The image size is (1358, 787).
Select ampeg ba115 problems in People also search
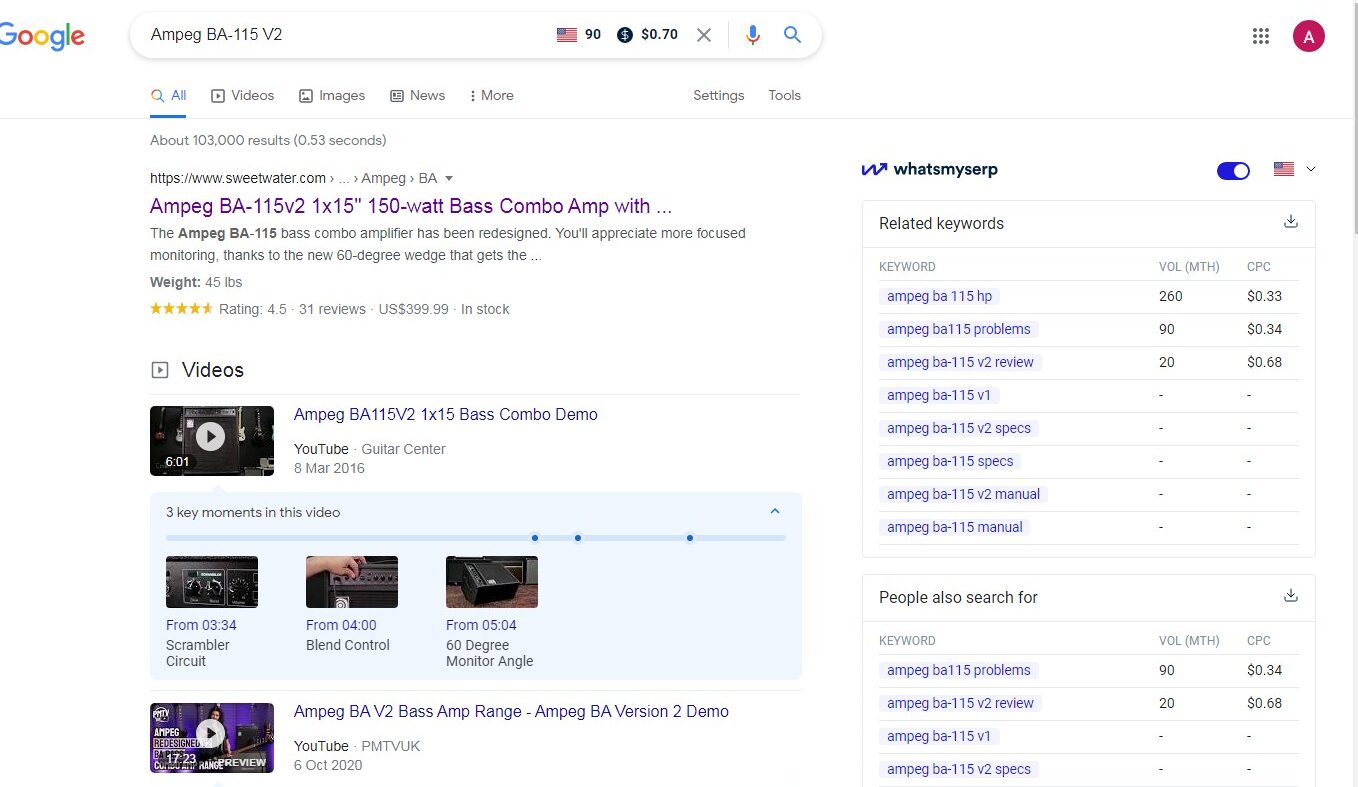click(958, 670)
